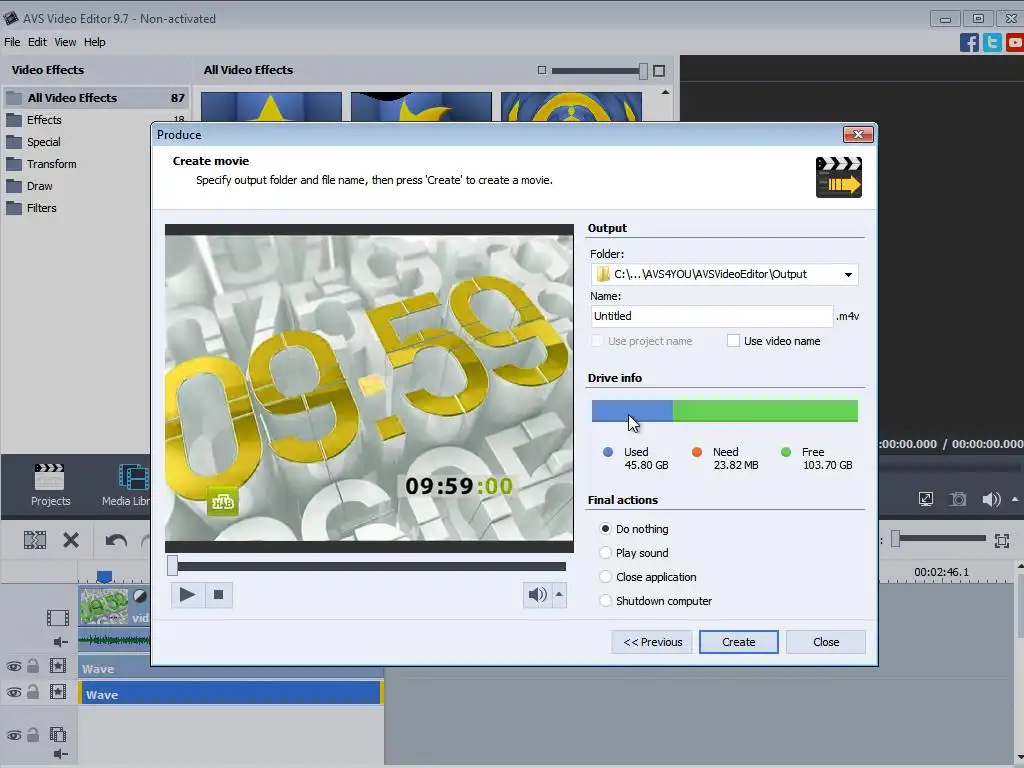Click the timeline vertical scroll down arrow
Viewport: 1024px width, 768px height.
tap(1020, 758)
